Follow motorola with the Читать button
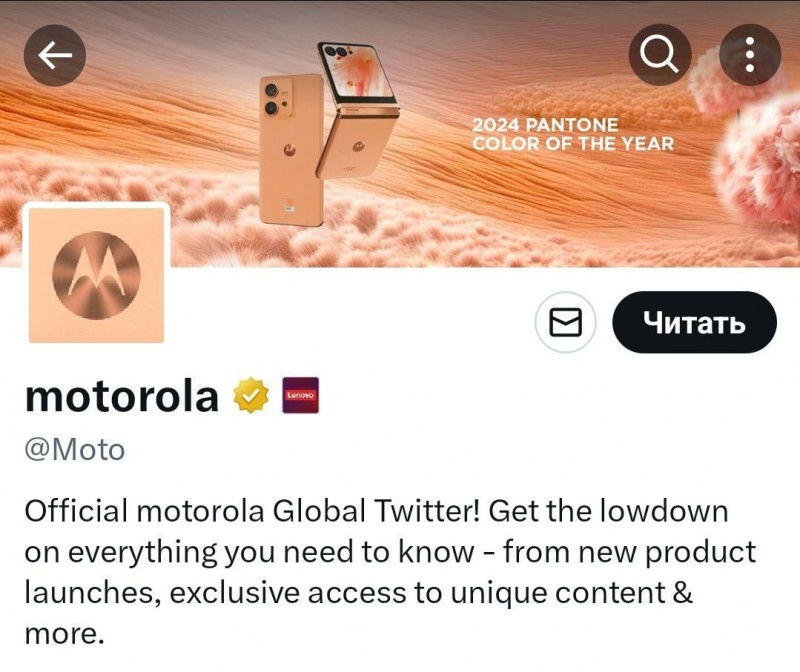Image resolution: width=800 pixels, height=672 pixels. click(694, 322)
